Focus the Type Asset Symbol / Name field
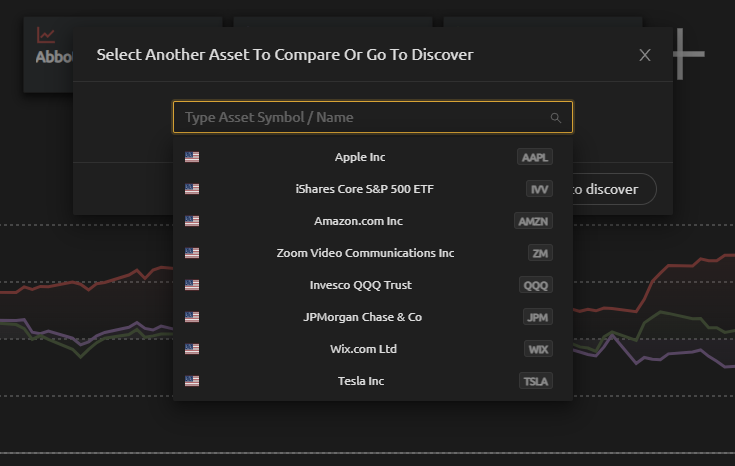The width and height of the screenshot is (735, 466). click(x=360, y=117)
